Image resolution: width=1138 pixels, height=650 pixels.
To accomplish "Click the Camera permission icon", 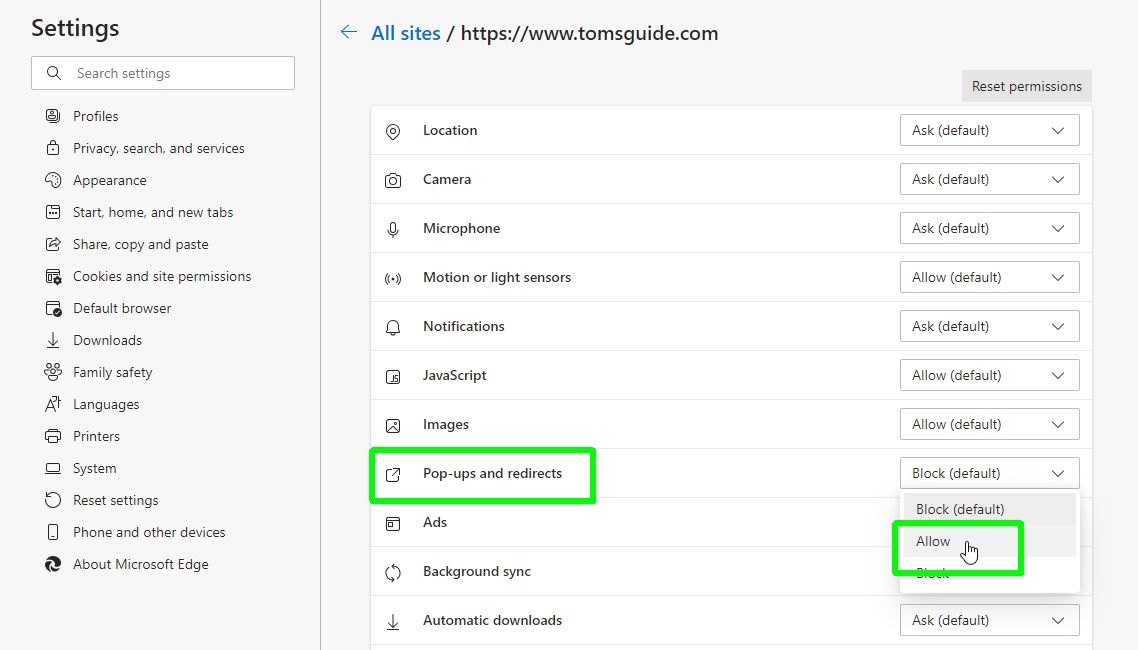I will [393, 179].
